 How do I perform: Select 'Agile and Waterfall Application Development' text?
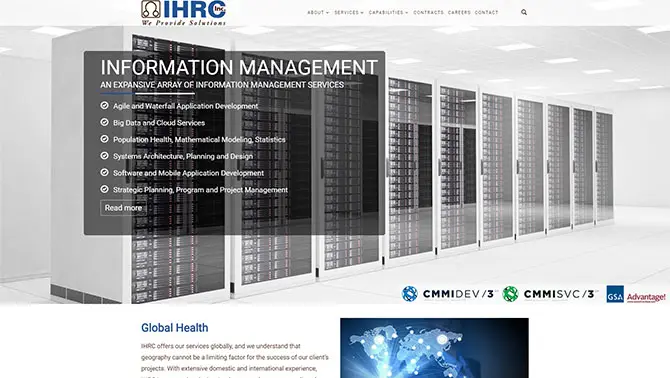[x=185, y=106]
